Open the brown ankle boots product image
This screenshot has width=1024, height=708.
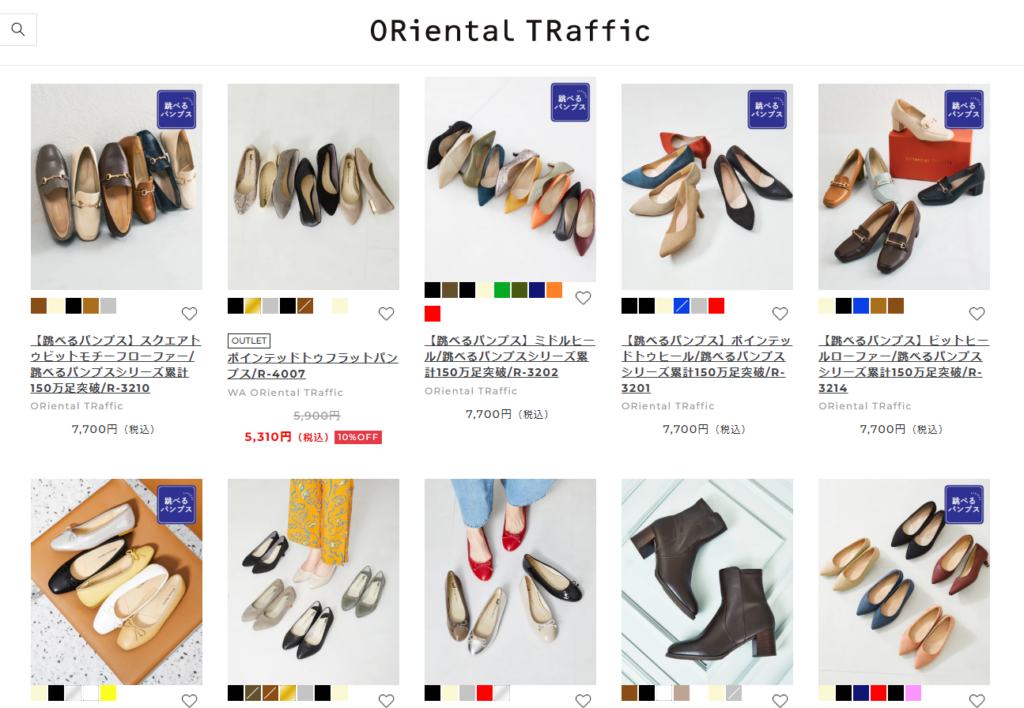tap(707, 581)
